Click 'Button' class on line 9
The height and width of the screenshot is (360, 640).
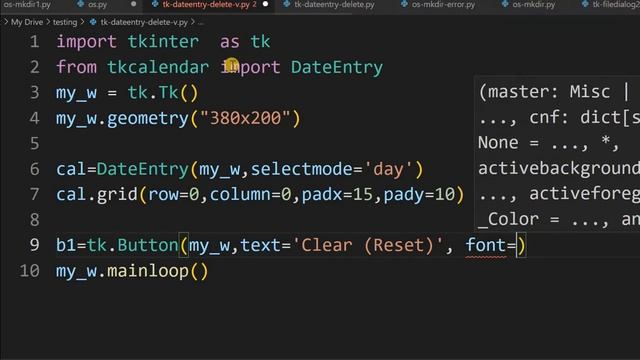click(x=148, y=245)
